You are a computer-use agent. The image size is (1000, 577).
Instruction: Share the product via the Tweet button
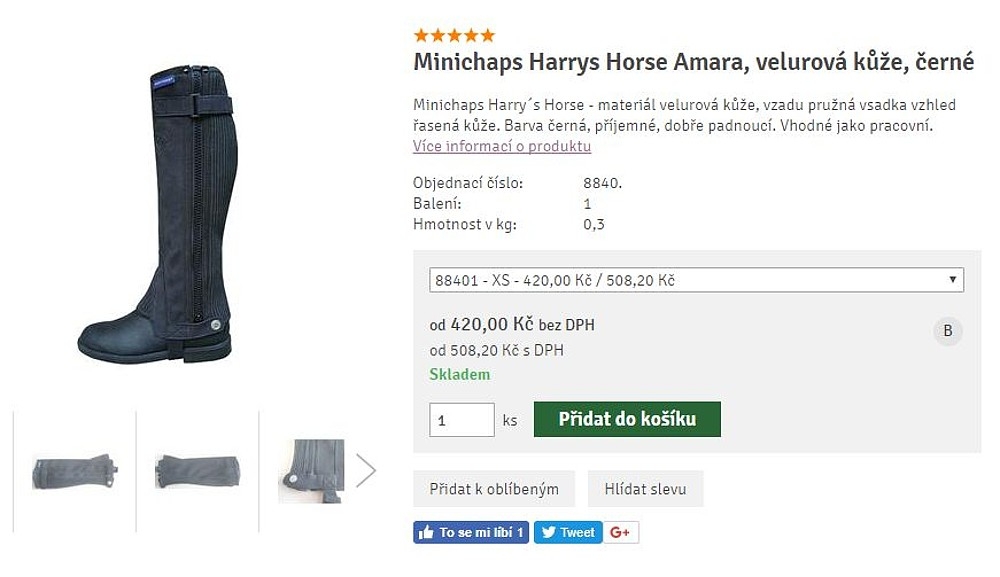point(567,533)
